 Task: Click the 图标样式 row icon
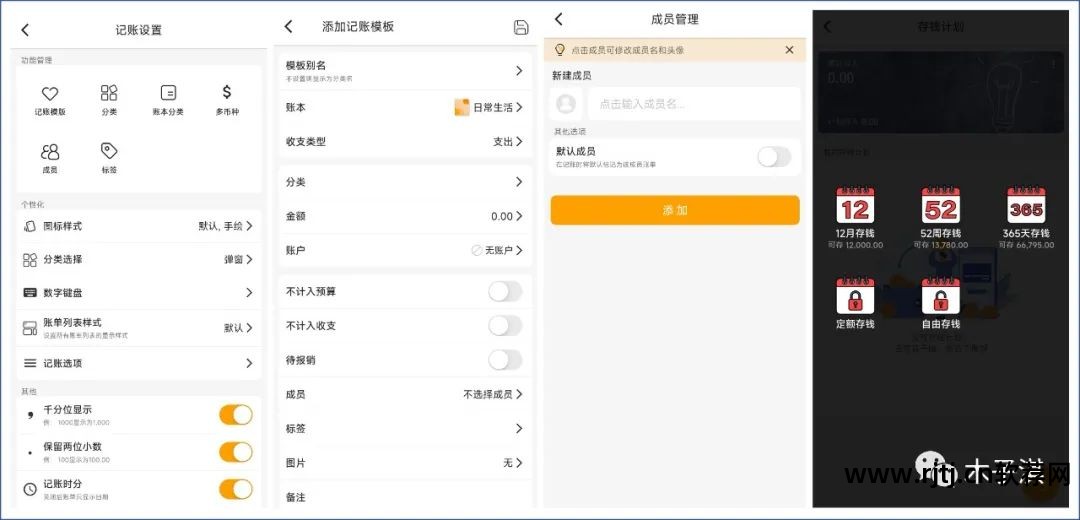click(30, 226)
